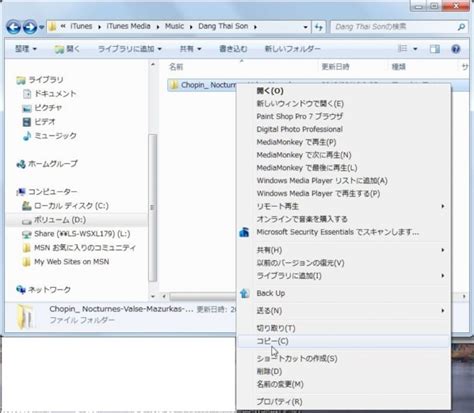Click the 名前 column header
This screenshot has width=474, height=413.
(x=176, y=67)
